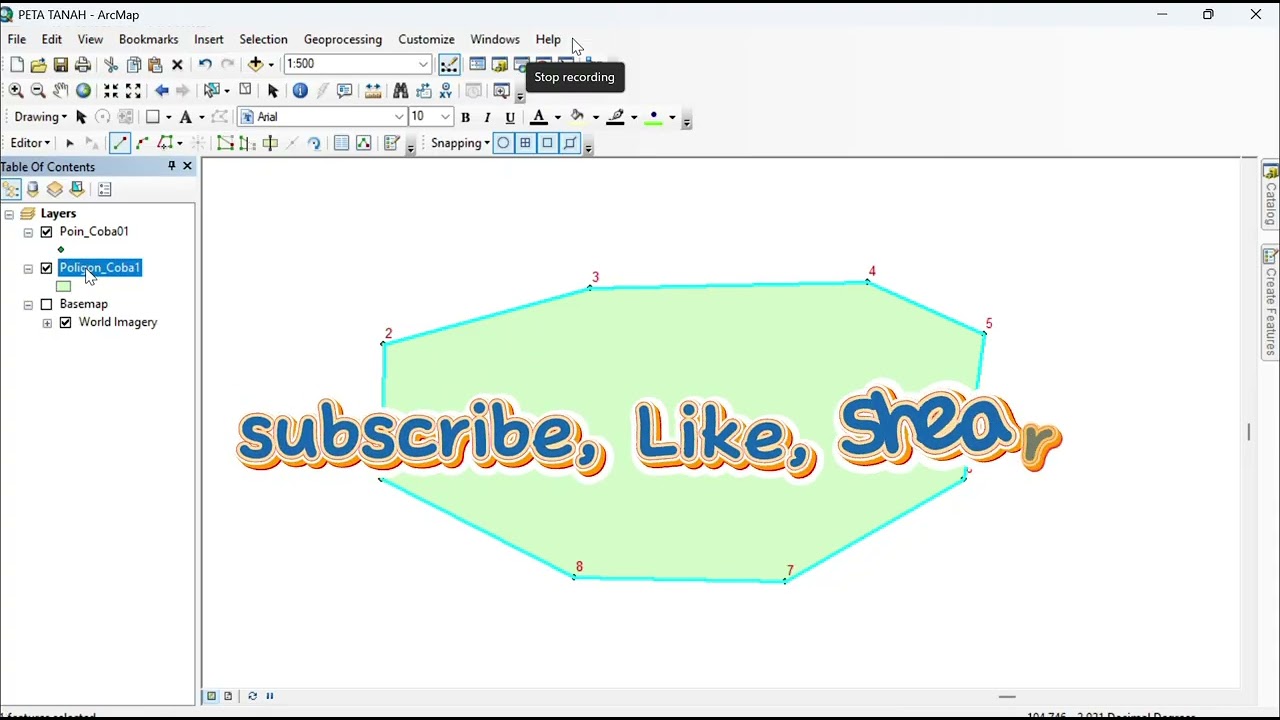Toggle Point Snapping
Image resolution: width=1280 pixels, height=720 pixels.
point(503,143)
